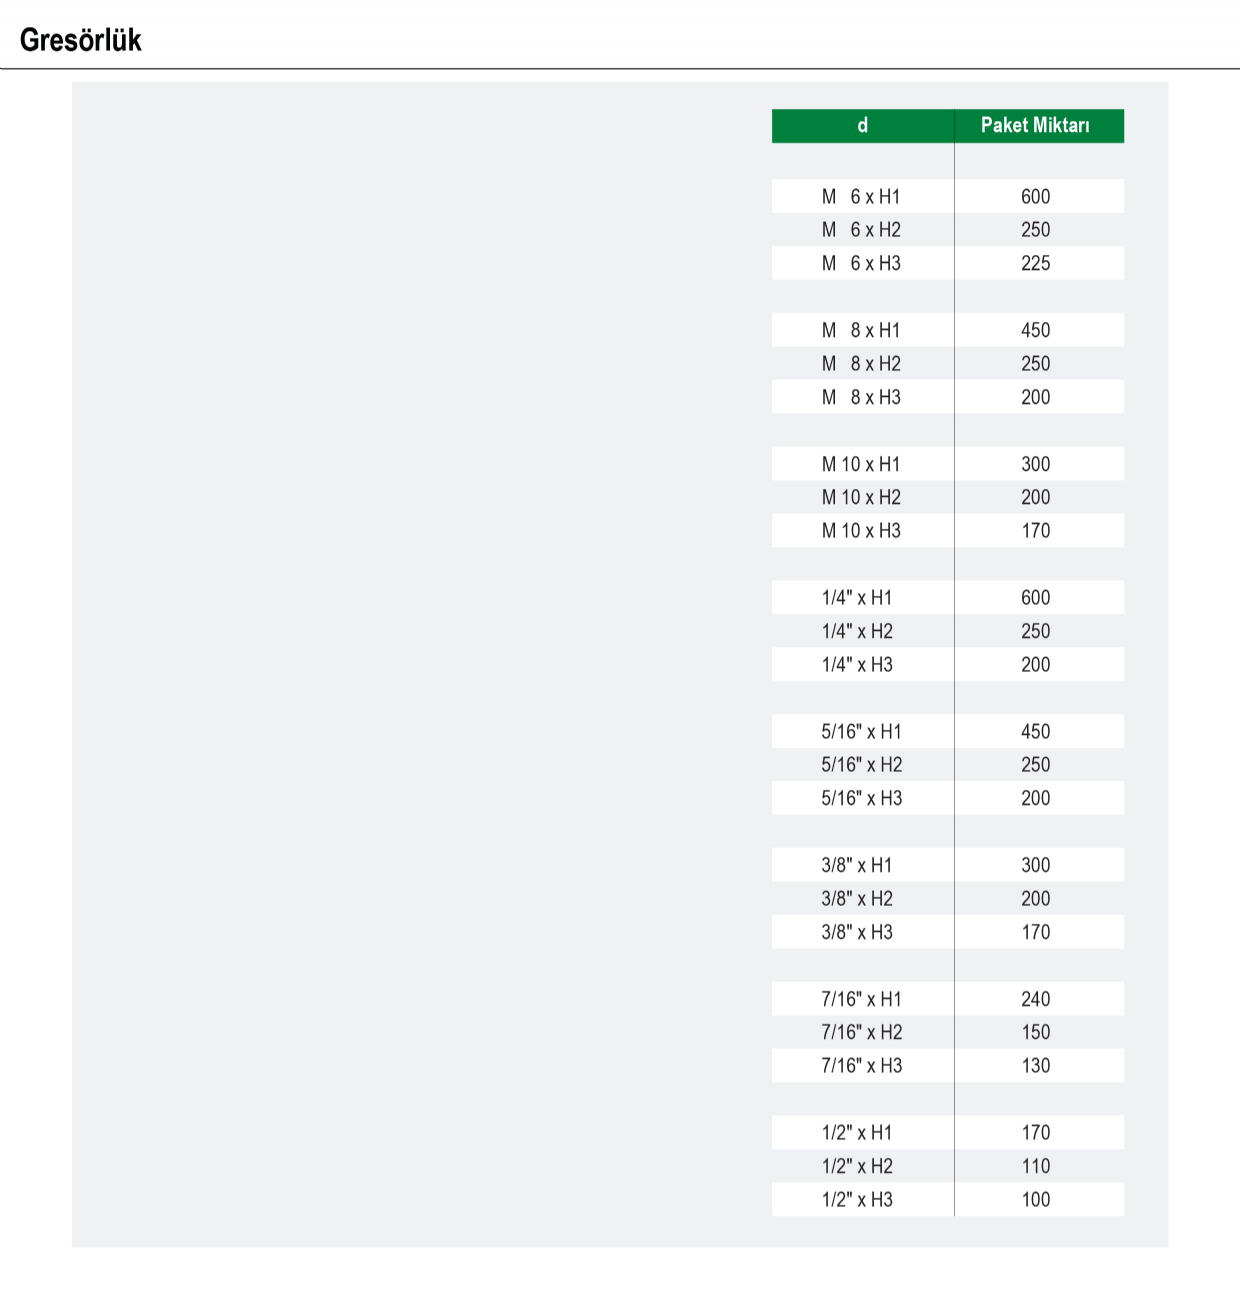Select the Paket Miktarı column header
This screenshot has height=1308, width=1240.
pos(1039,126)
